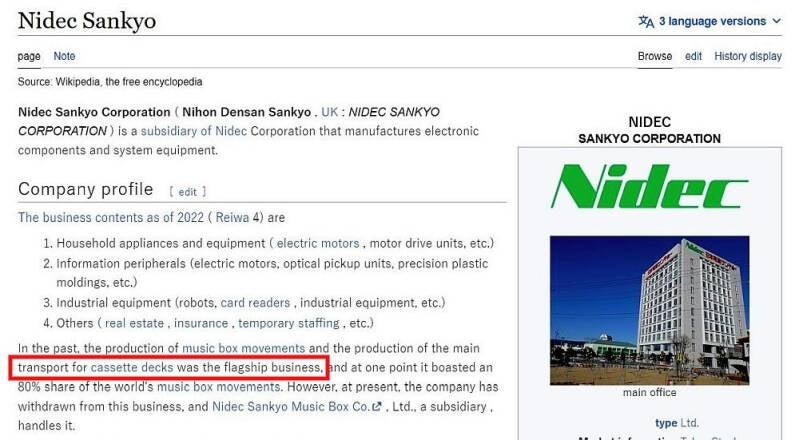Image resolution: width=799 pixels, height=440 pixels.
Task: Click the real estate link
Action: pyautogui.click(x=135, y=323)
